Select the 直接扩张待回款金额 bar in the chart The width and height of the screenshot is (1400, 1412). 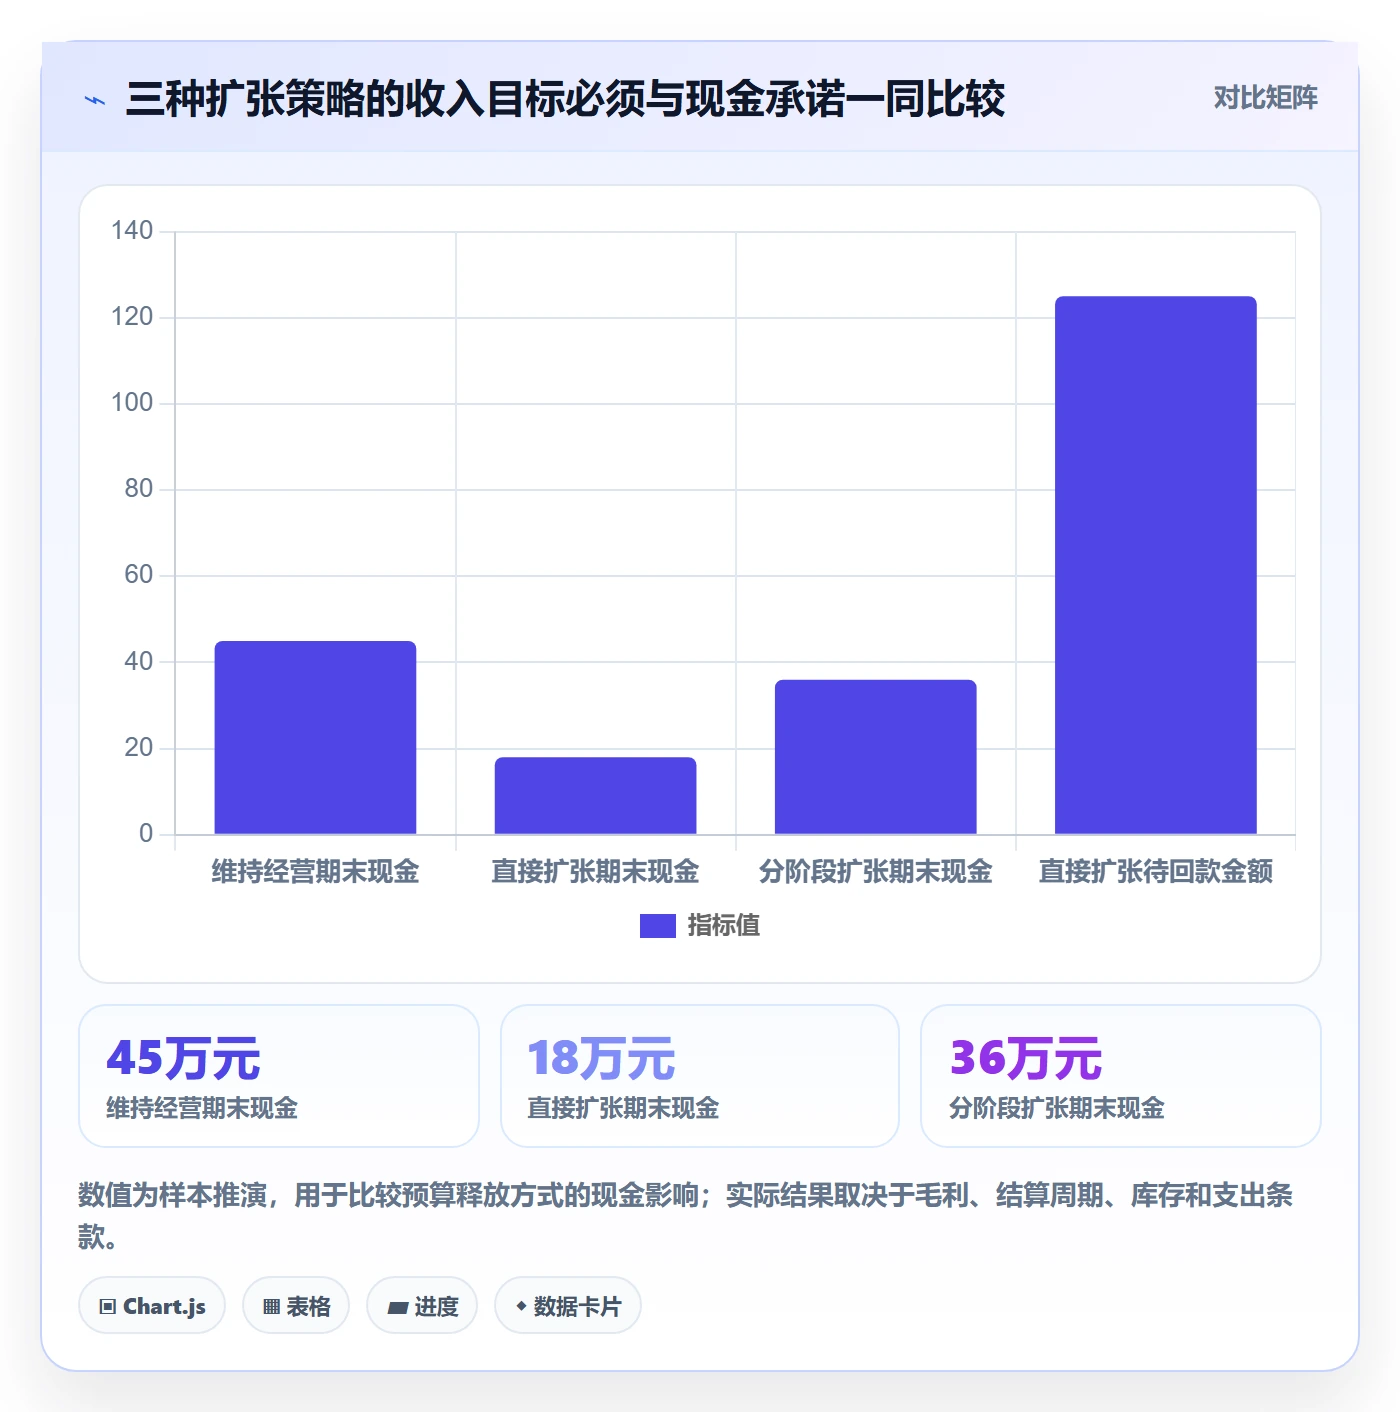[1155, 565]
